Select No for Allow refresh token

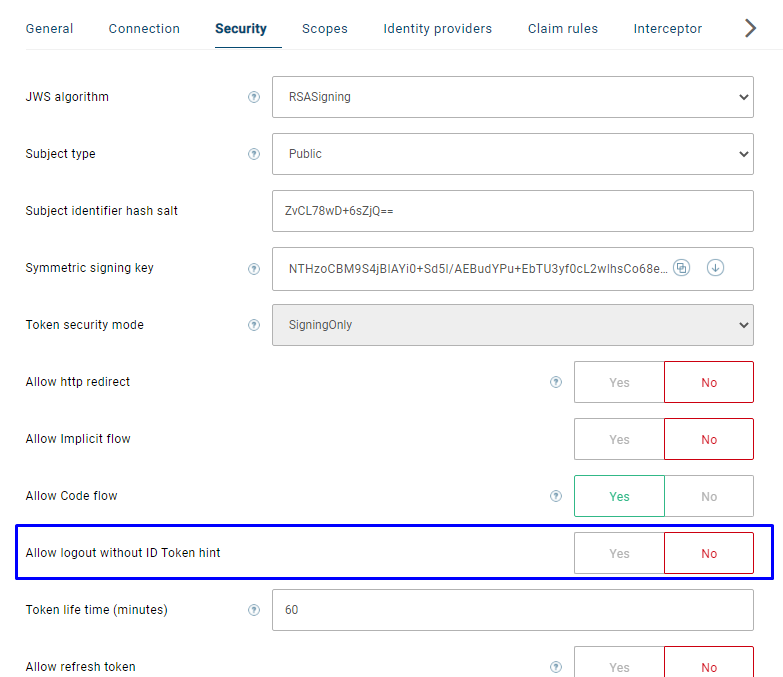[709, 662]
